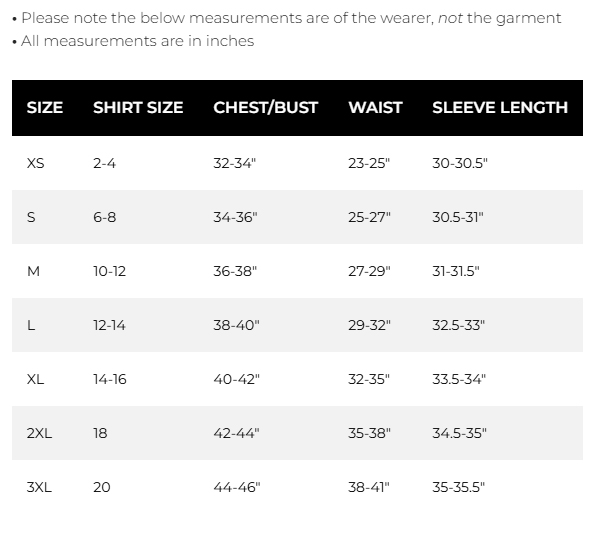Viewport: 602px width, 537px height.
Task: Select the XL size cell
Action: pyautogui.click(x=36, y=379)
